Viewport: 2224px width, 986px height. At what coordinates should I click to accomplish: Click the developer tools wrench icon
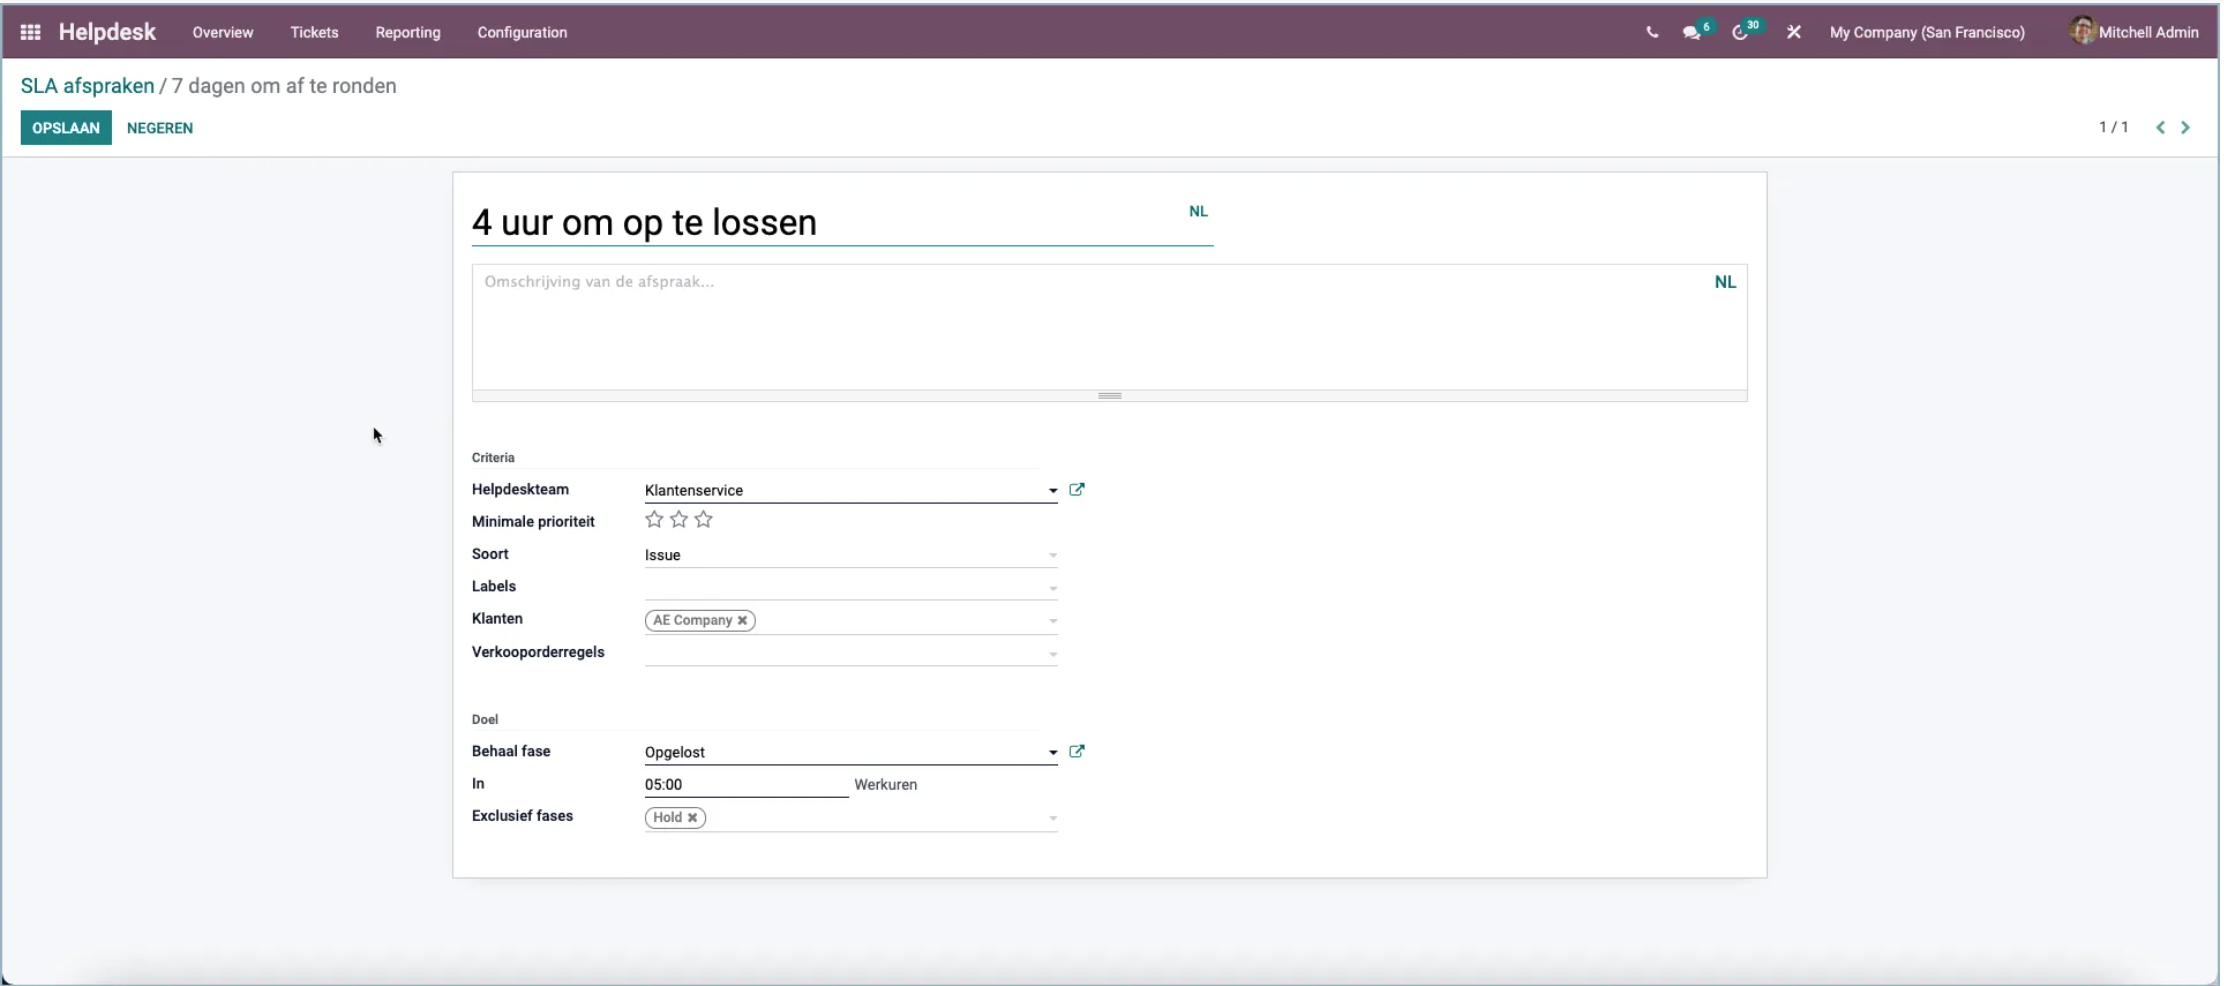(1794, 31)
